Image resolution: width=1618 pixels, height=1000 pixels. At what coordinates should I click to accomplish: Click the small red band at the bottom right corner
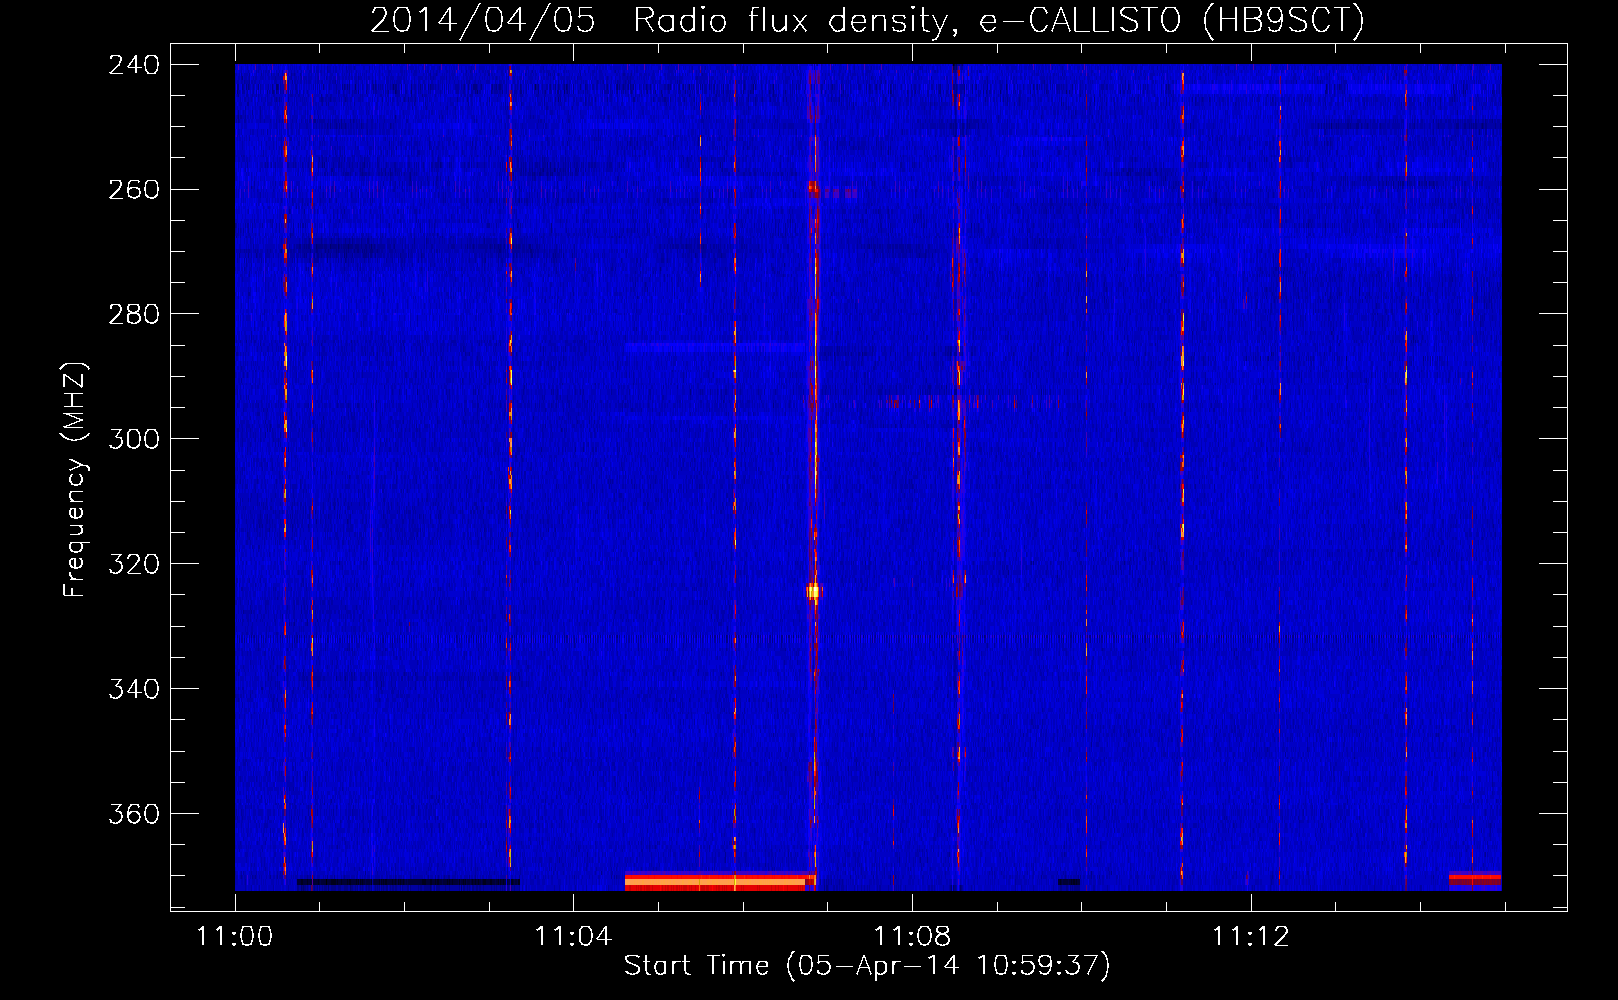1475,880
